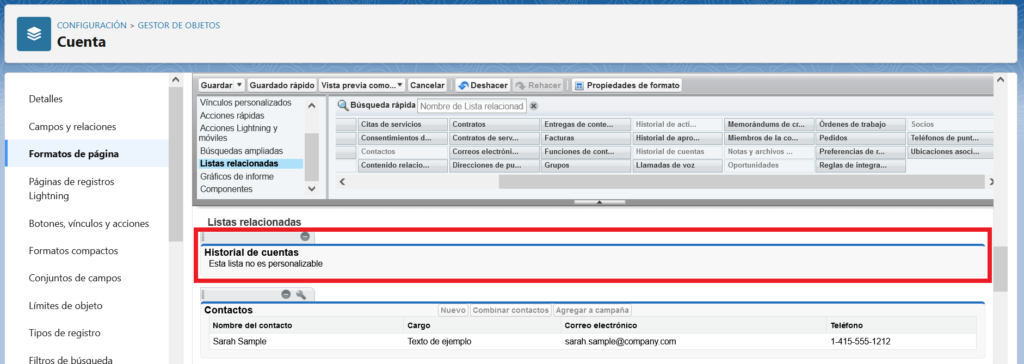This screenshot has height=364, width=1024.
Task: Click the Deshacer undo arrow button
Action: click(x=483, y=86)
